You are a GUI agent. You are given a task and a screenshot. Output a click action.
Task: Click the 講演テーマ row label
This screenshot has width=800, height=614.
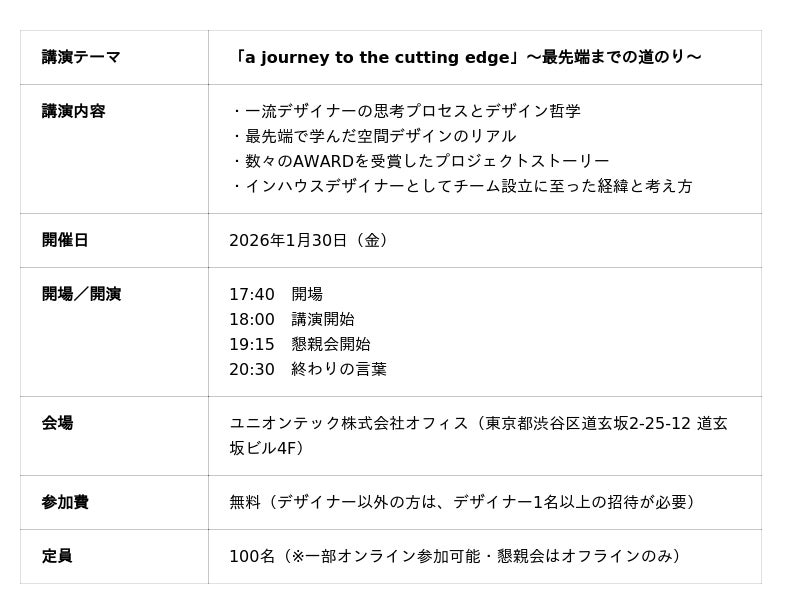coord(81,57)
